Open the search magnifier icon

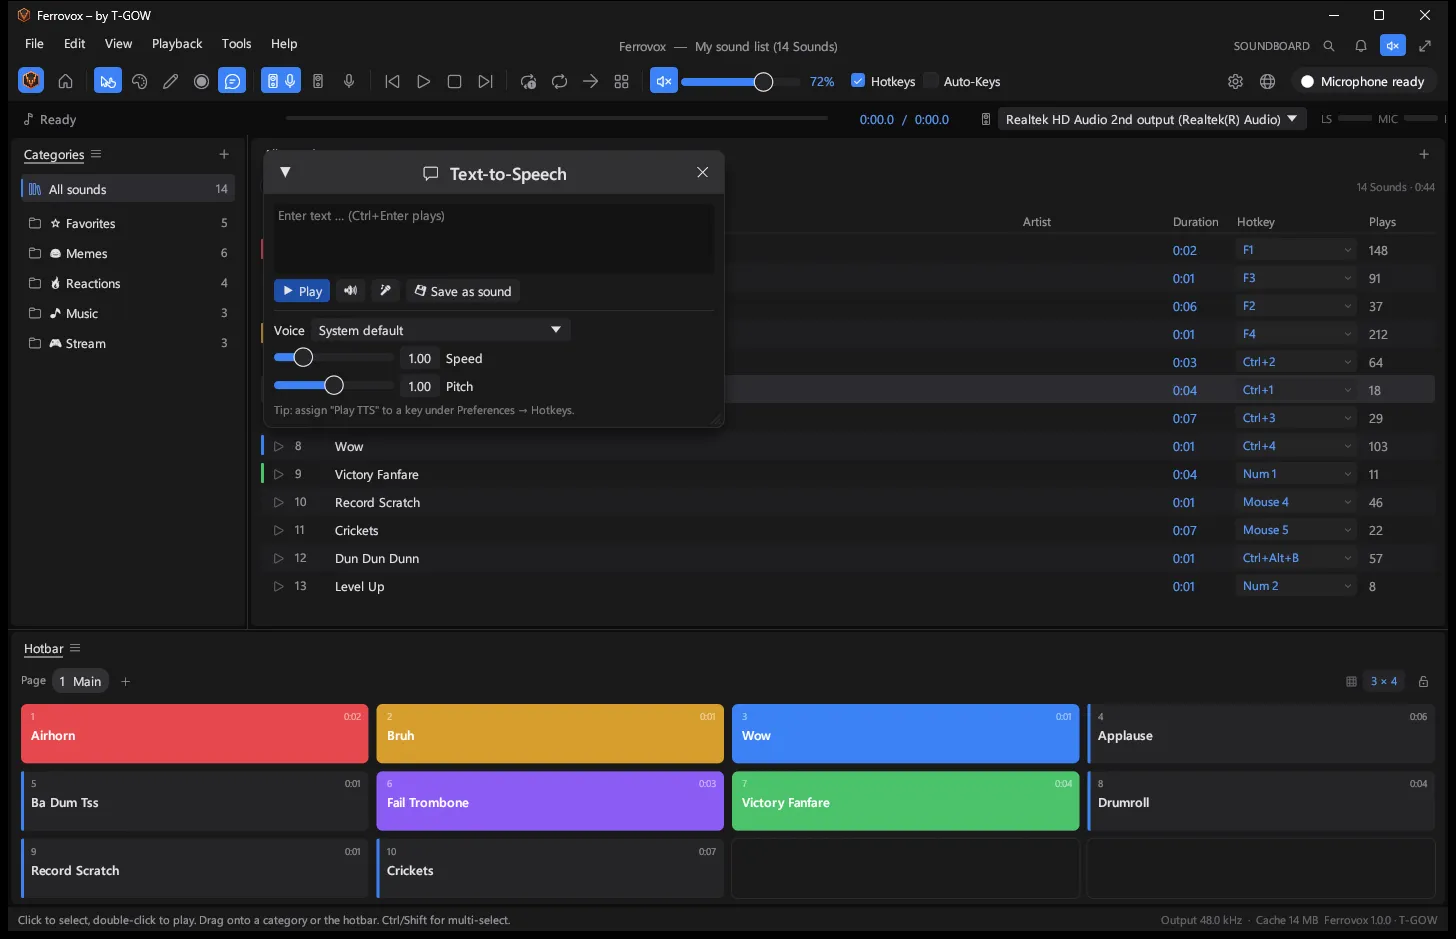(1329, 46)
